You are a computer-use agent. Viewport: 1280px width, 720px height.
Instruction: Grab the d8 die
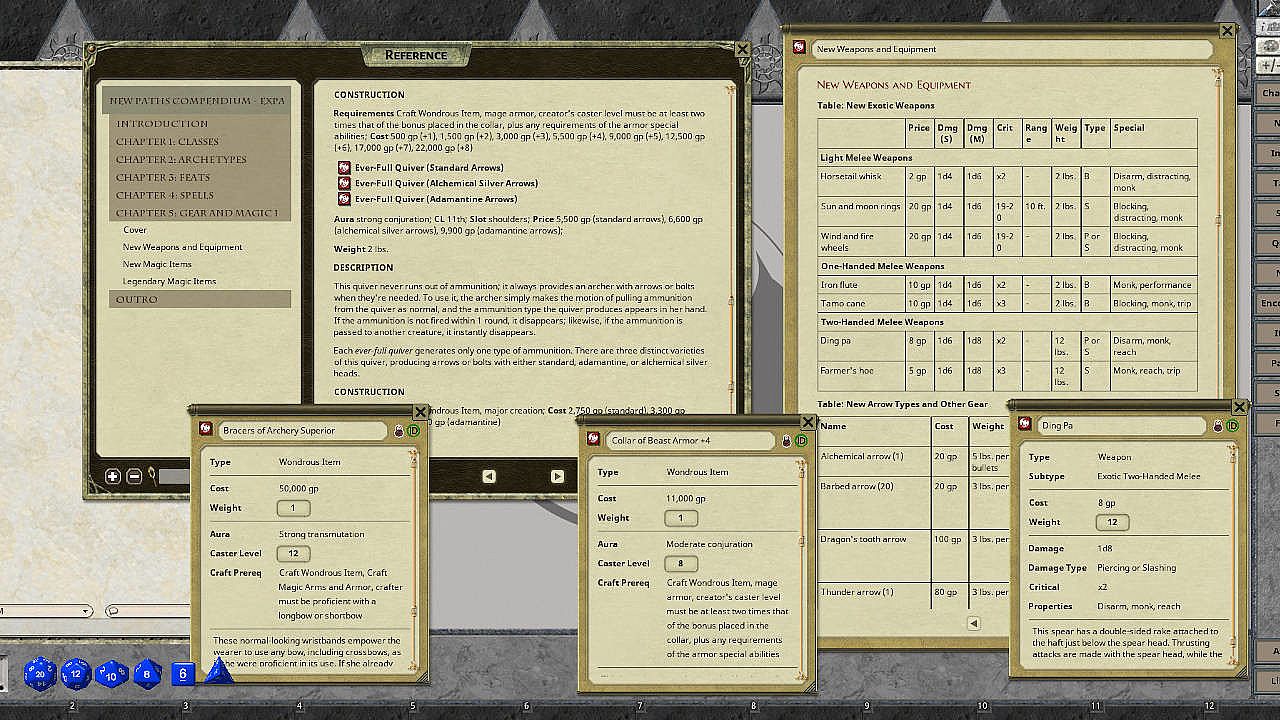[x=148, y=674]
